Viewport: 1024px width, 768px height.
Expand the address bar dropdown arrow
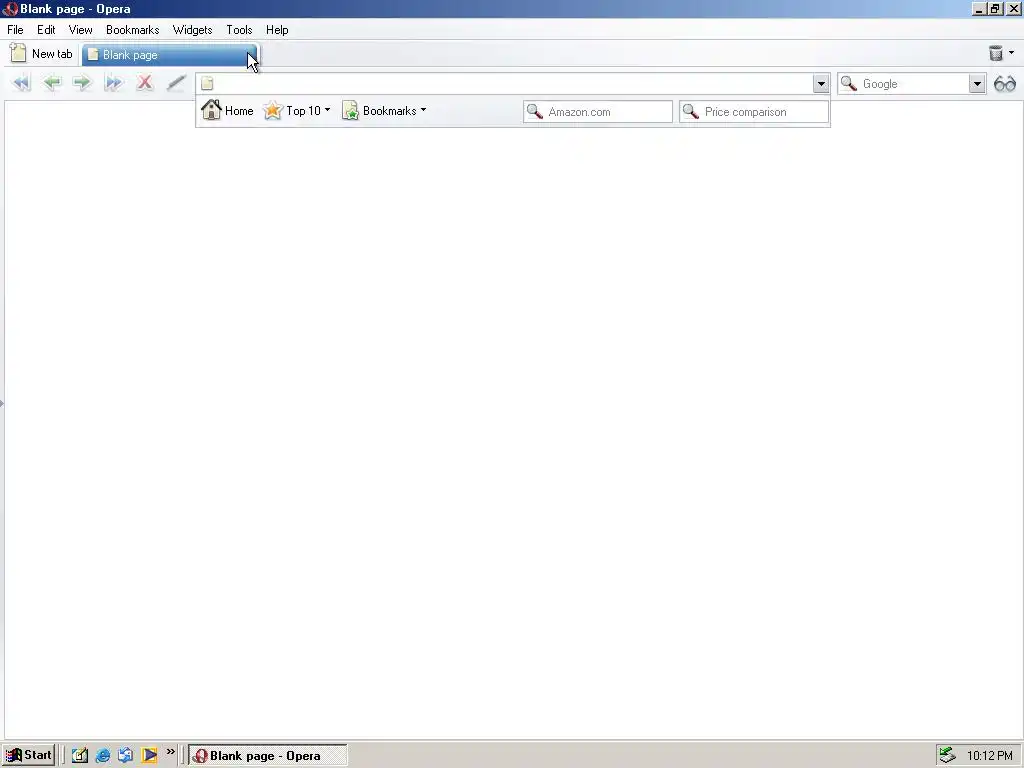click(x=821, y=84)
